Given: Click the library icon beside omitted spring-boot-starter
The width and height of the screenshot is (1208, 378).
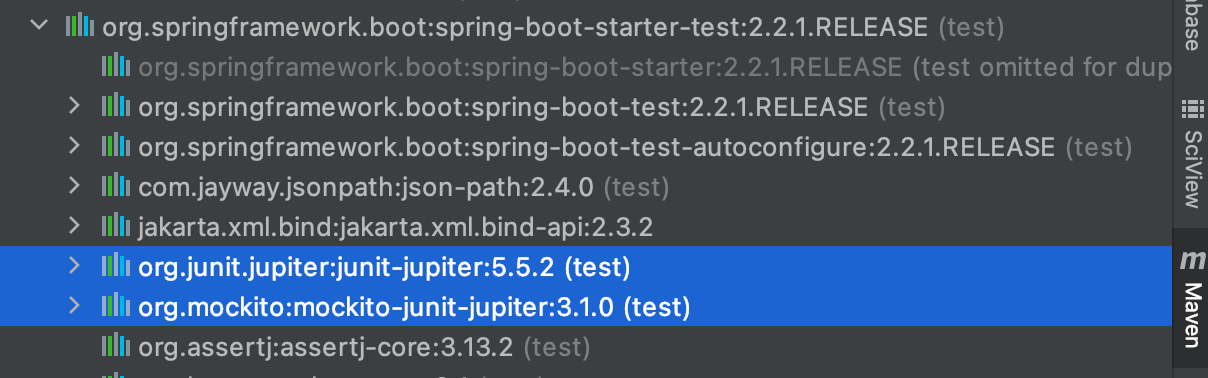Looking at the screenshot, I should (116, 66).
